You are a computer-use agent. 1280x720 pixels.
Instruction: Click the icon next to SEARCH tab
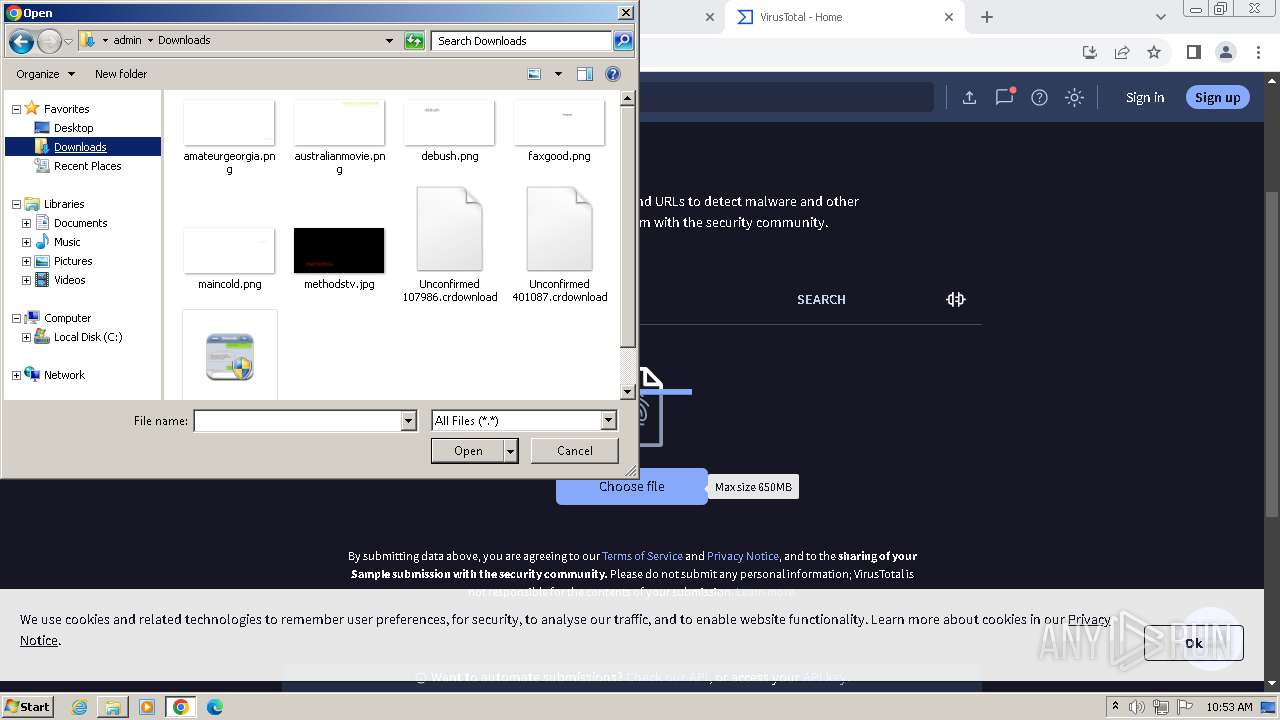pyautogui.click(x=956, y=299)
